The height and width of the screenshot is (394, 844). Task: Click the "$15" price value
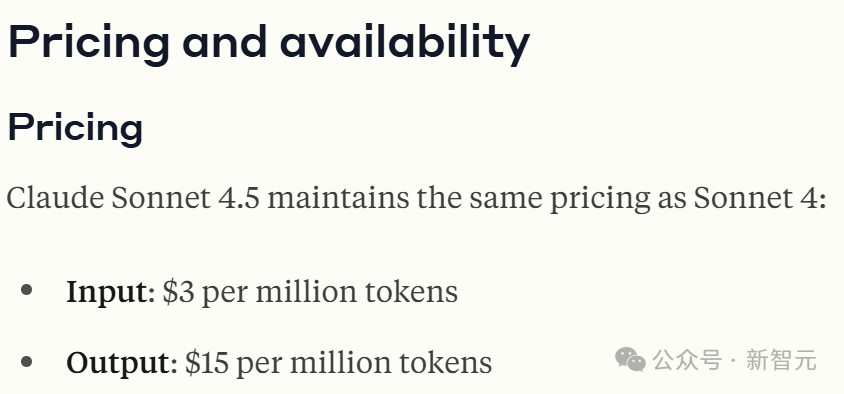coord(207,362)
